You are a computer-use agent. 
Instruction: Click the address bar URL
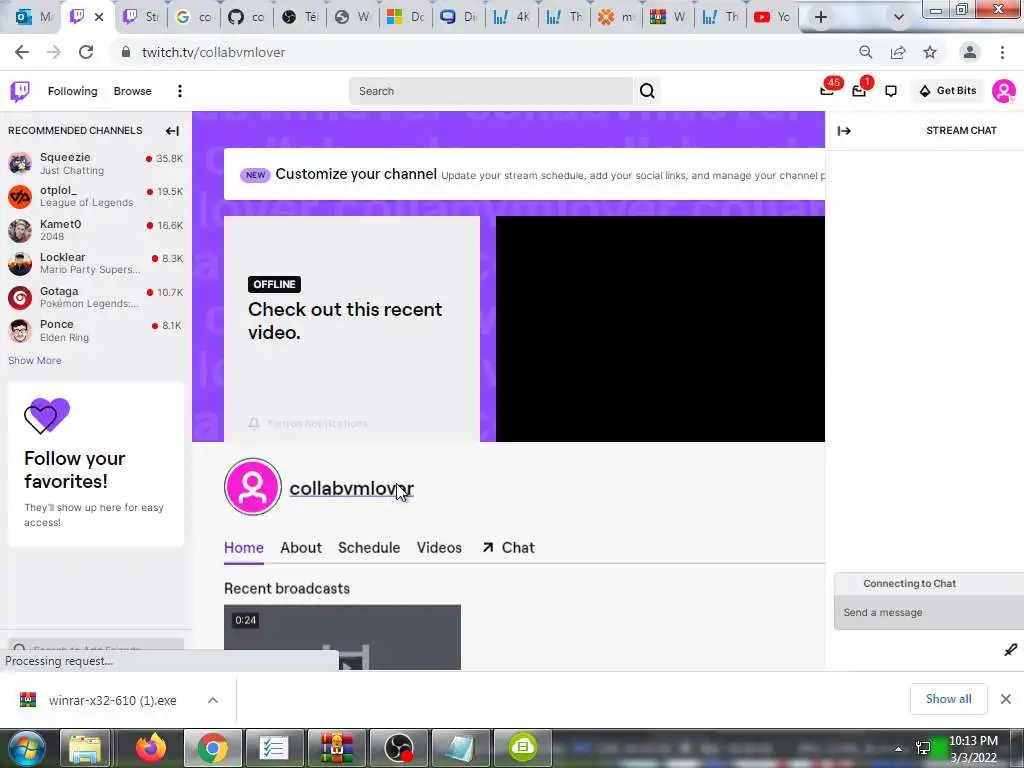[214, 52]
